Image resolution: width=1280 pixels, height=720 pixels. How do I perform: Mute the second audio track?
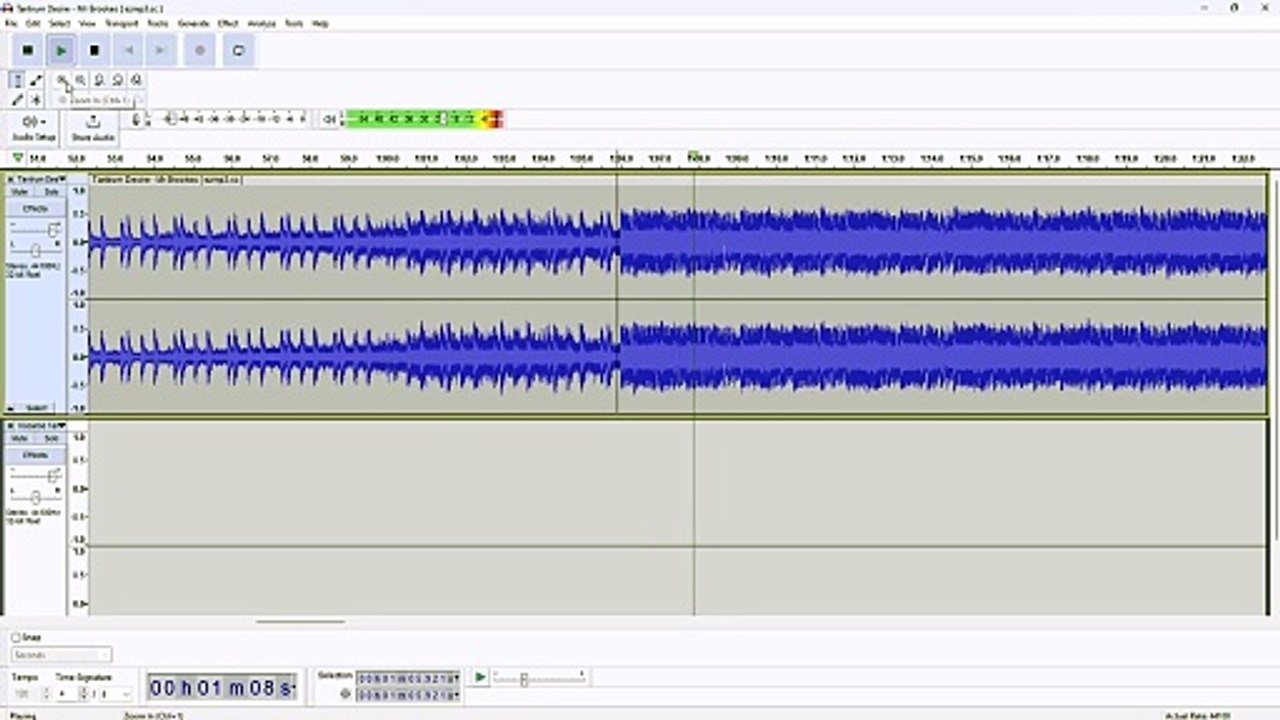19,438
